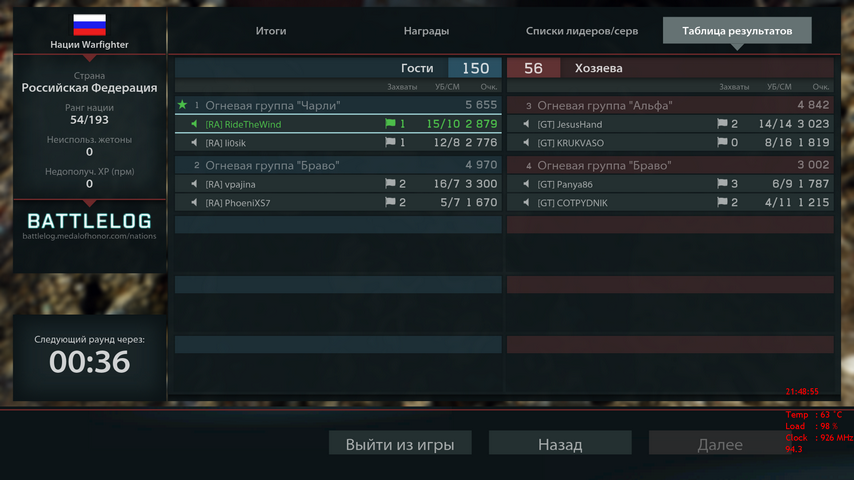Mute KRUKVASO using speaker icon

click(x=526, y=143)
